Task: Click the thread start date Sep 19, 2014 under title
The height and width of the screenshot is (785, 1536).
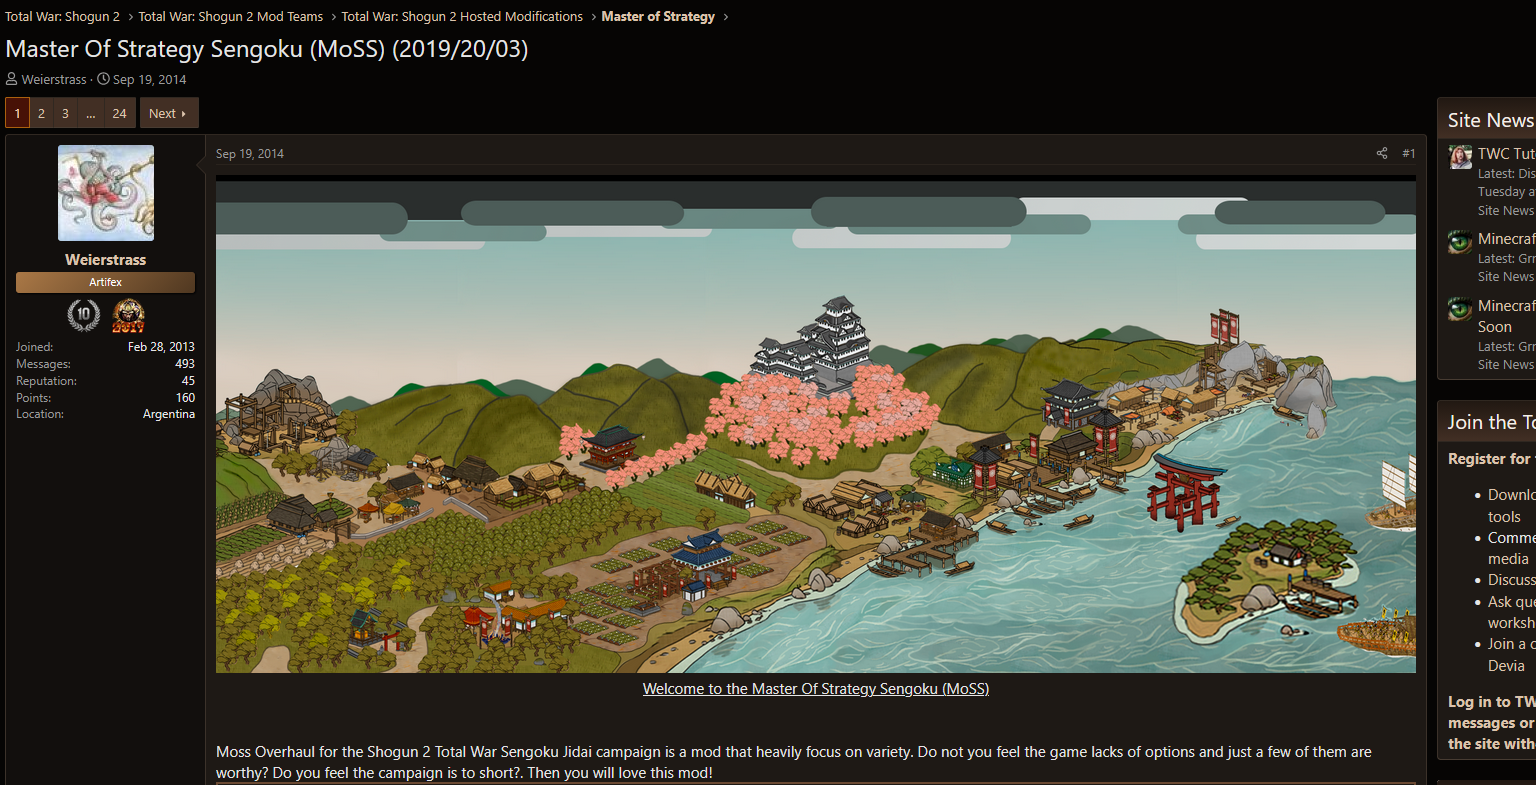Action: (x=150, y=79)
